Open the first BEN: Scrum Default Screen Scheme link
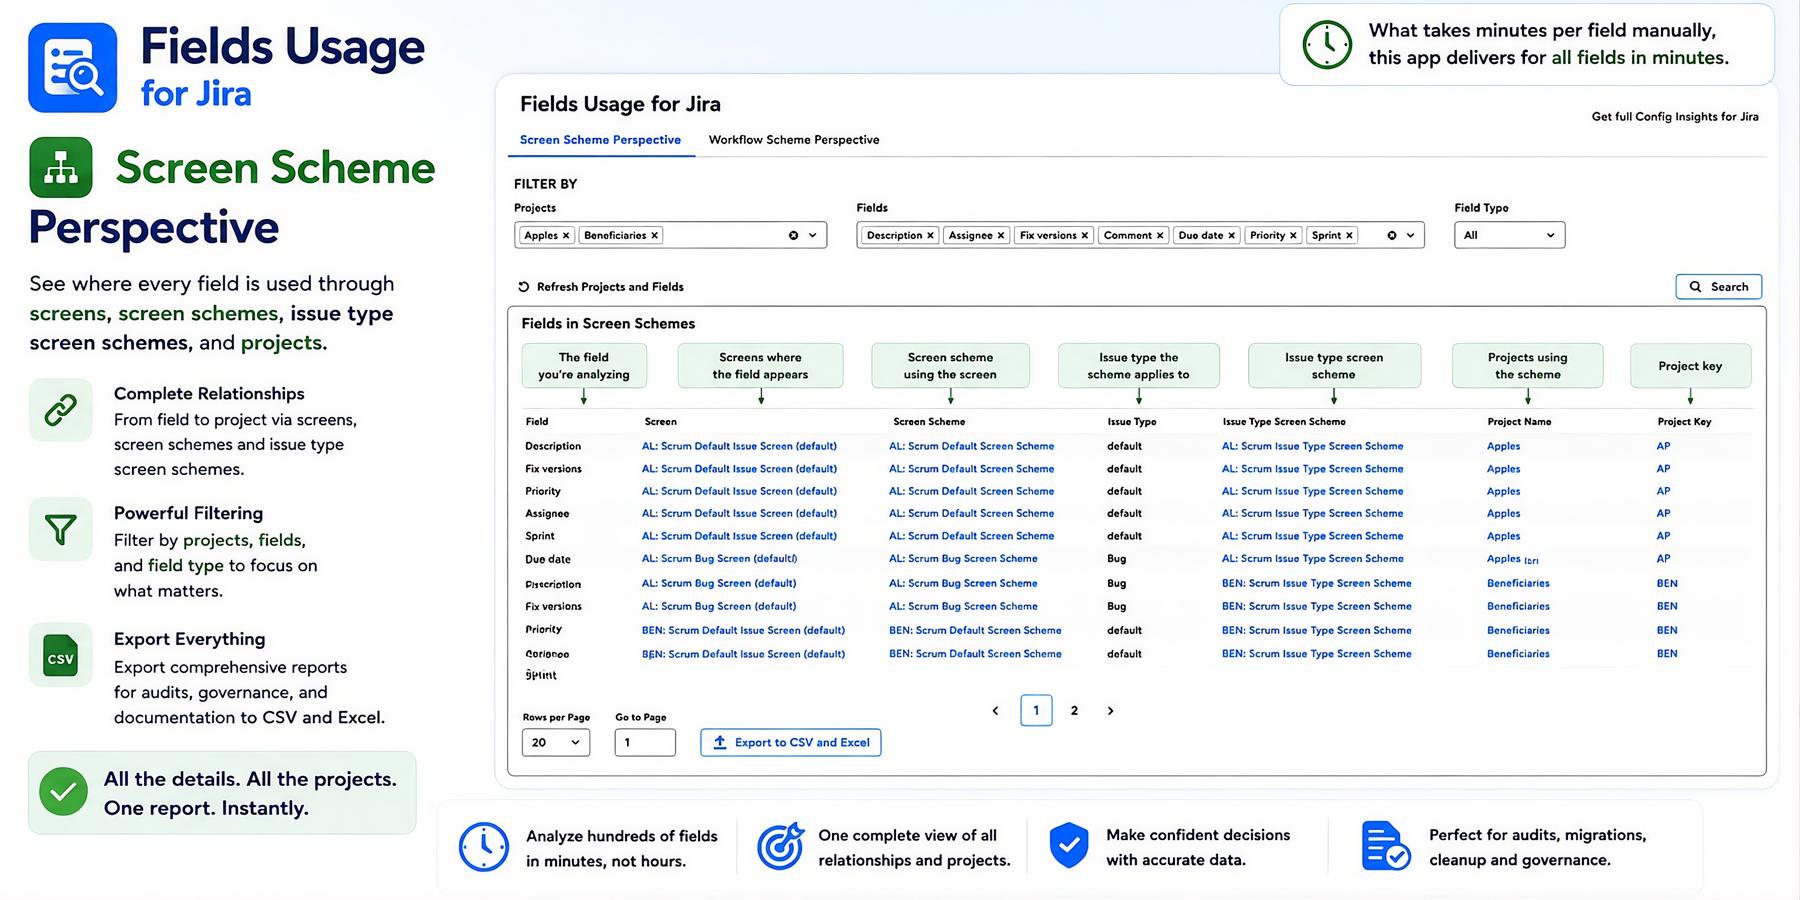 tap(975, 631)
